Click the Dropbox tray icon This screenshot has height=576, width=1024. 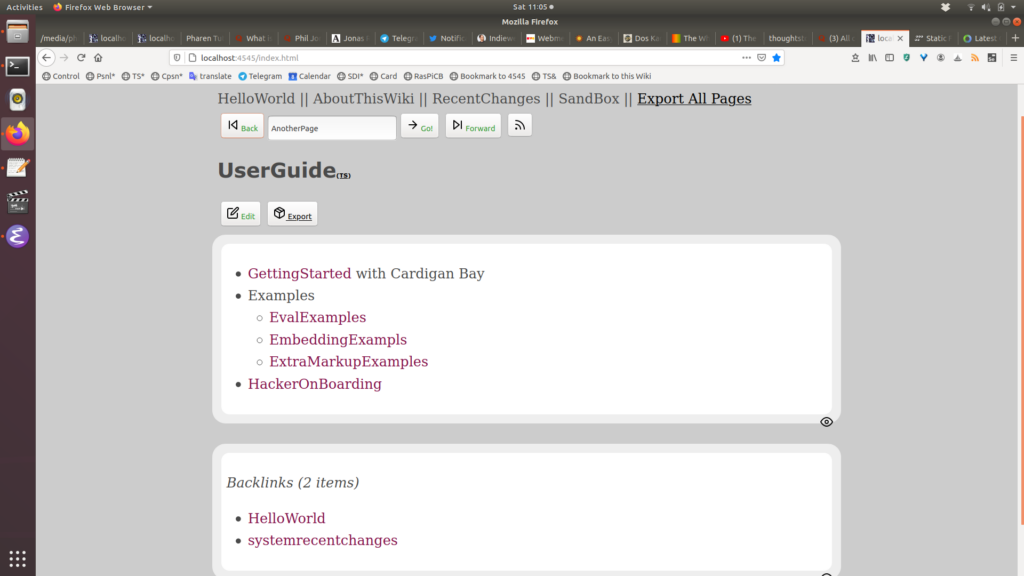pyautogui.click(x=945, y=7)
